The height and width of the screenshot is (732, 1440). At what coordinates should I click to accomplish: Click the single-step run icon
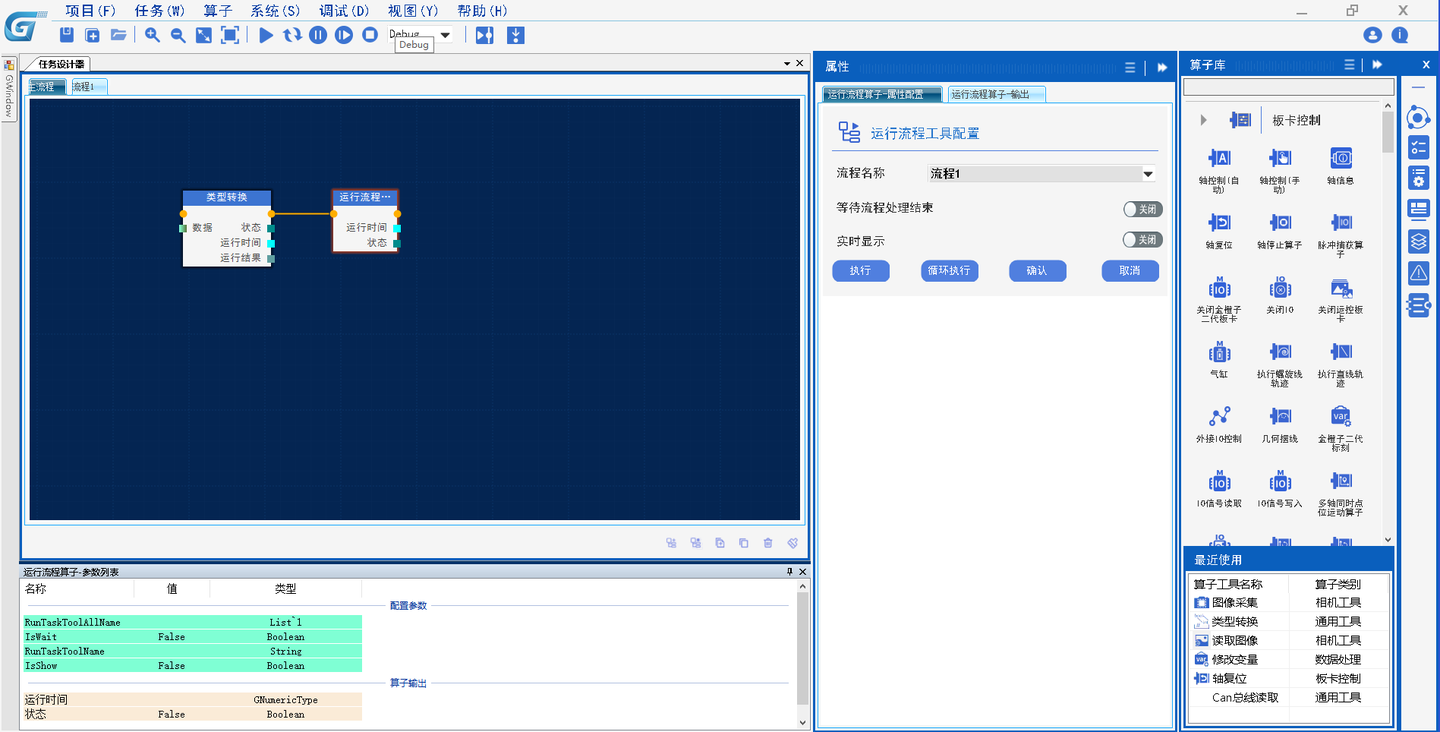(344, 35)
